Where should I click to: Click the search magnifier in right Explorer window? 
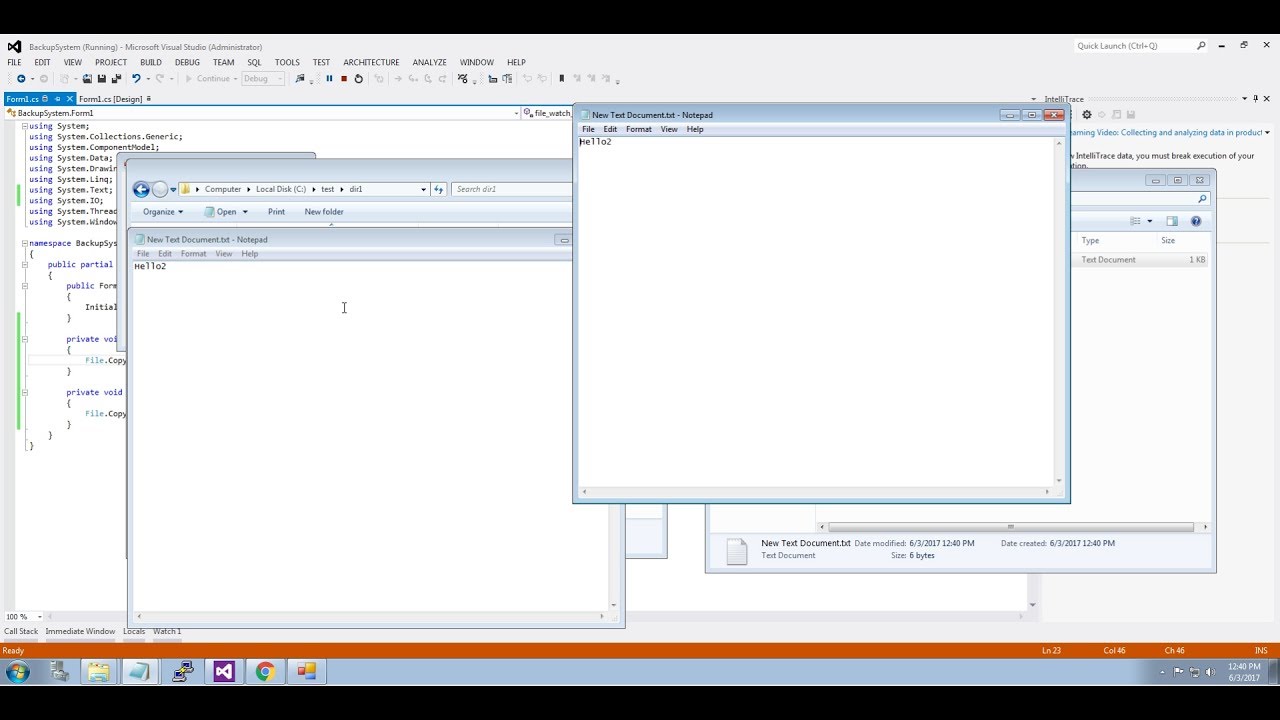tap(1202, 199)
